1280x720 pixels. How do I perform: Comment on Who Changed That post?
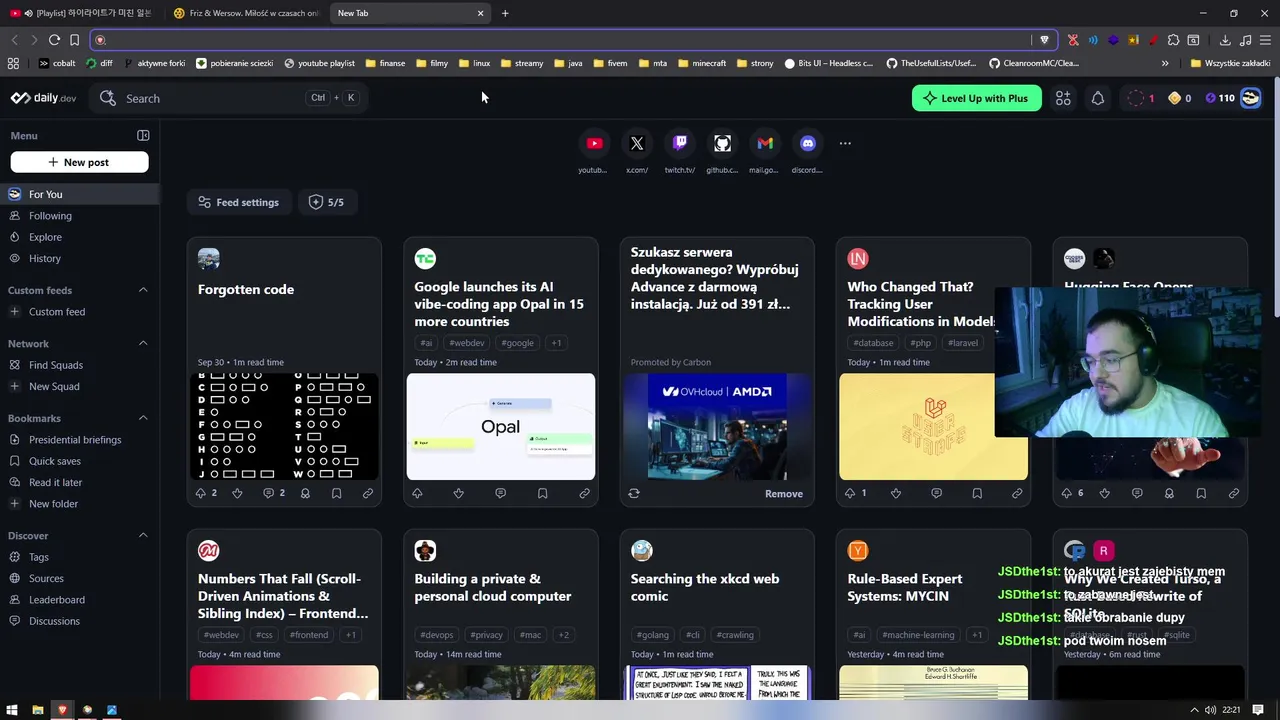pyautogui.click(x=936, y=493)
